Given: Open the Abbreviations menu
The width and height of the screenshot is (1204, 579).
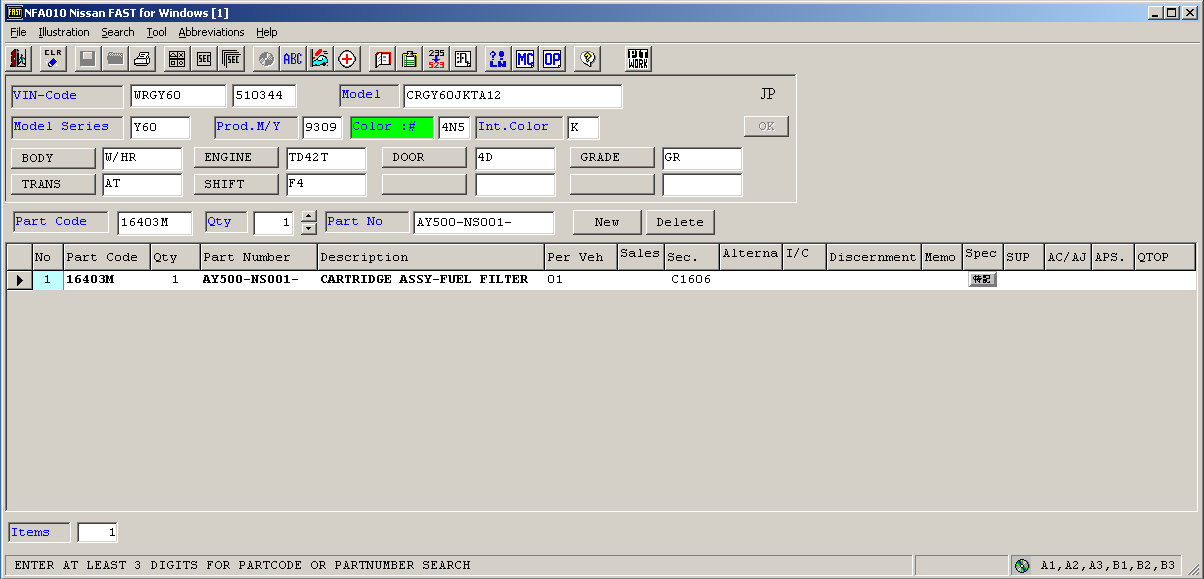Looking at the screenshot, I should [x=211, y=32].
